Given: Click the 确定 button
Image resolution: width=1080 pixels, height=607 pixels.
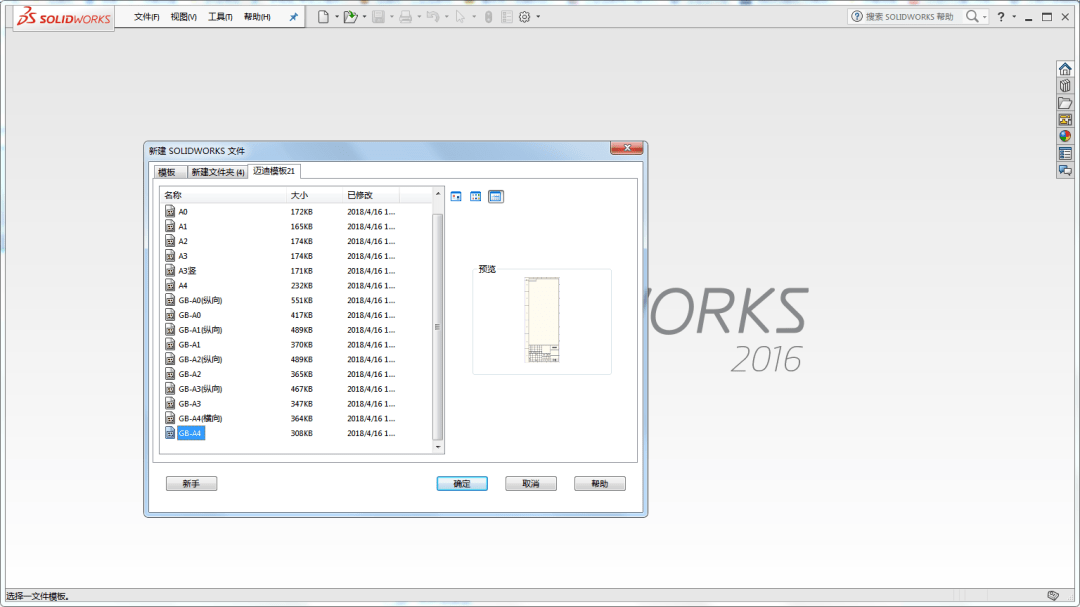Looking at the screenshot, I should [x=462, y=484].
